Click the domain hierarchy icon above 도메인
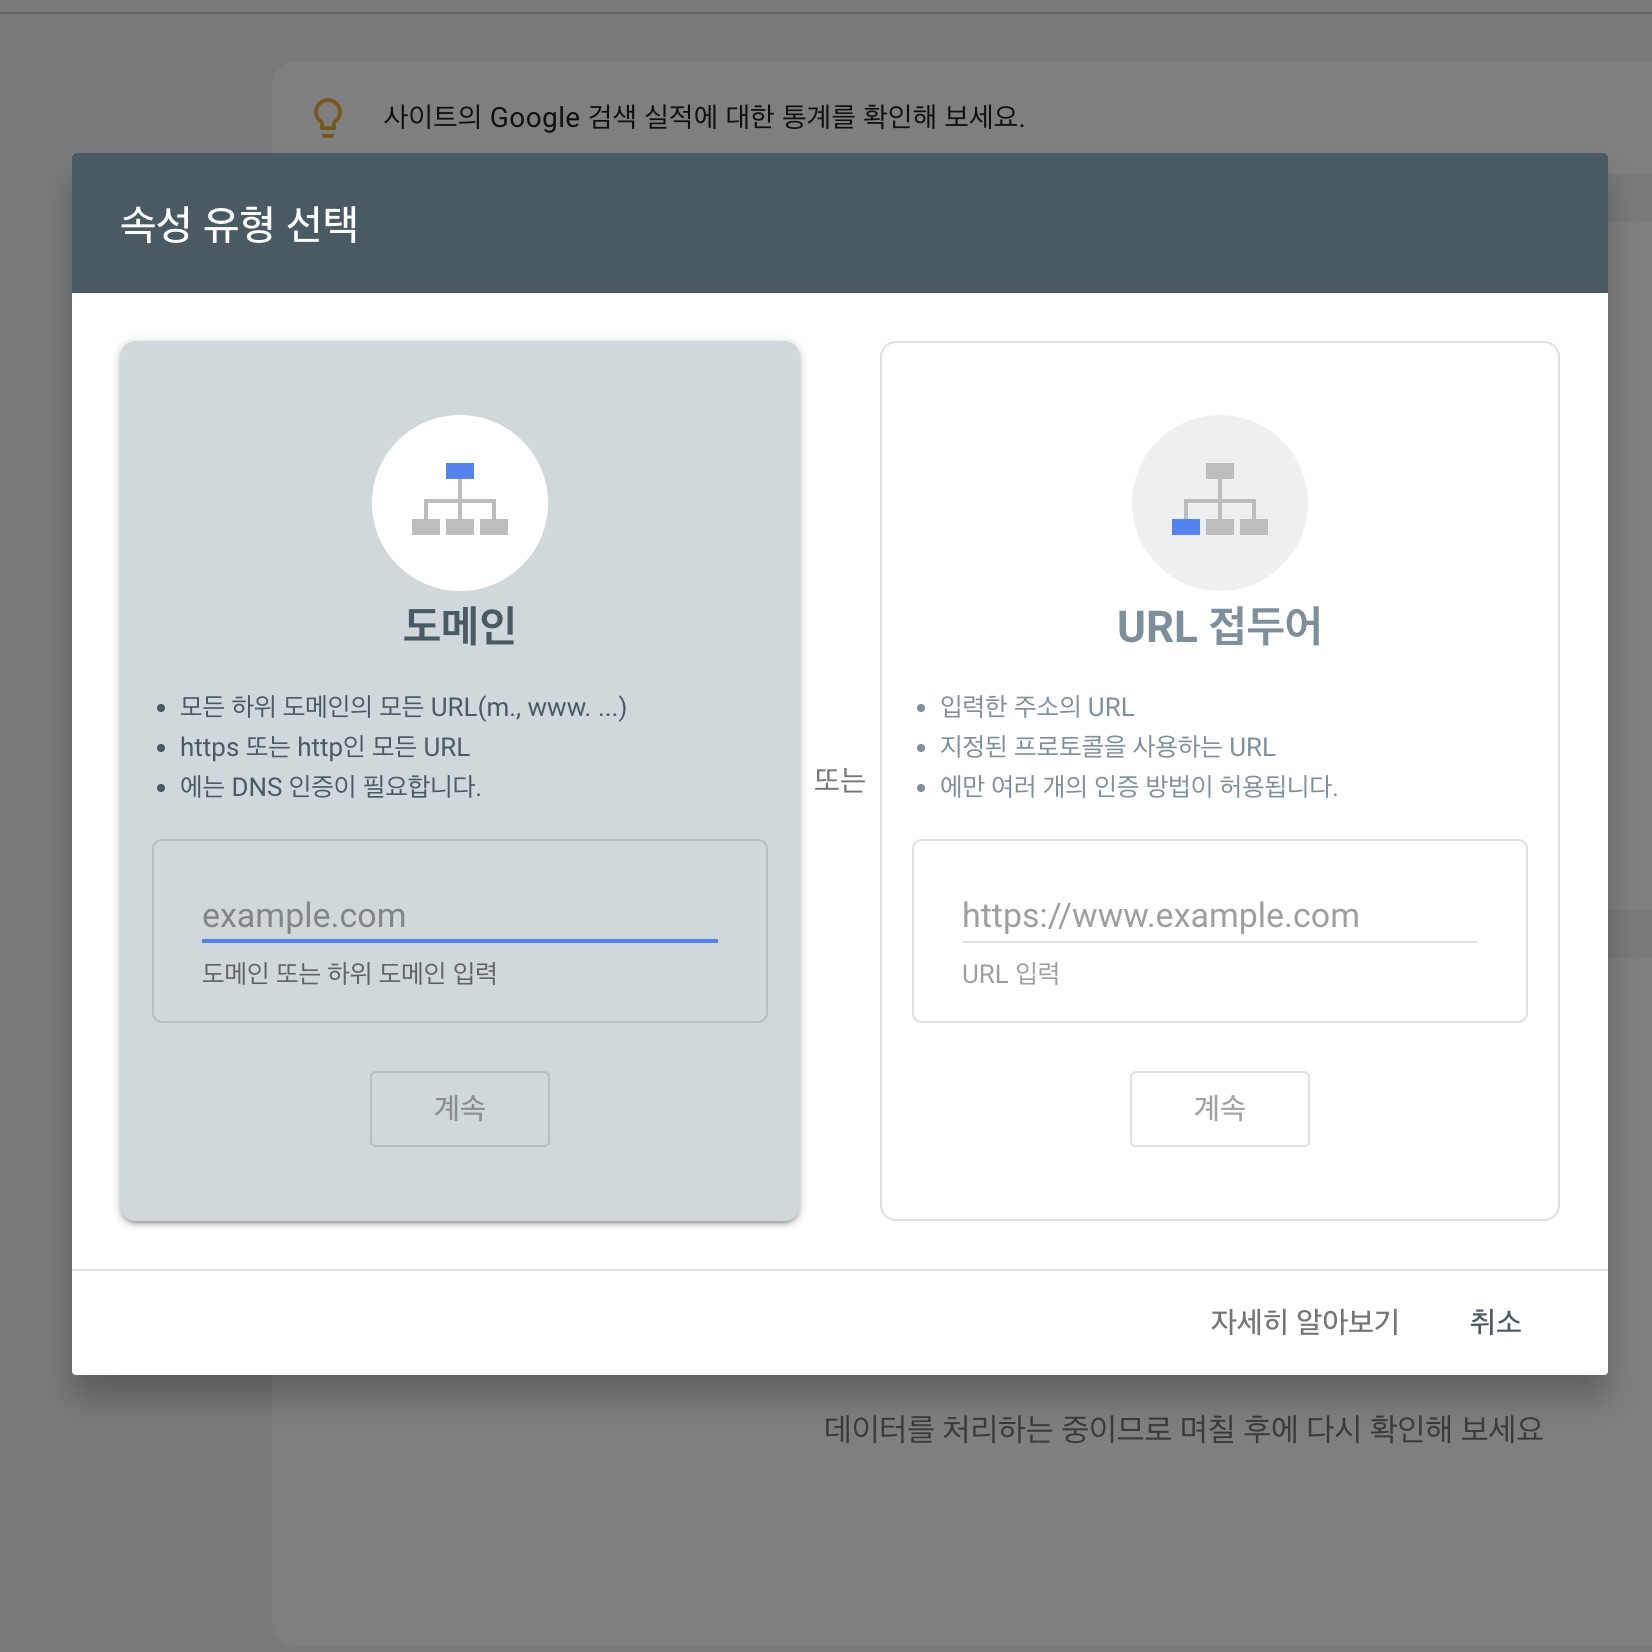Image resolution: width=1652 pixels, height=1652 pixels. click(x=459, y=502)
